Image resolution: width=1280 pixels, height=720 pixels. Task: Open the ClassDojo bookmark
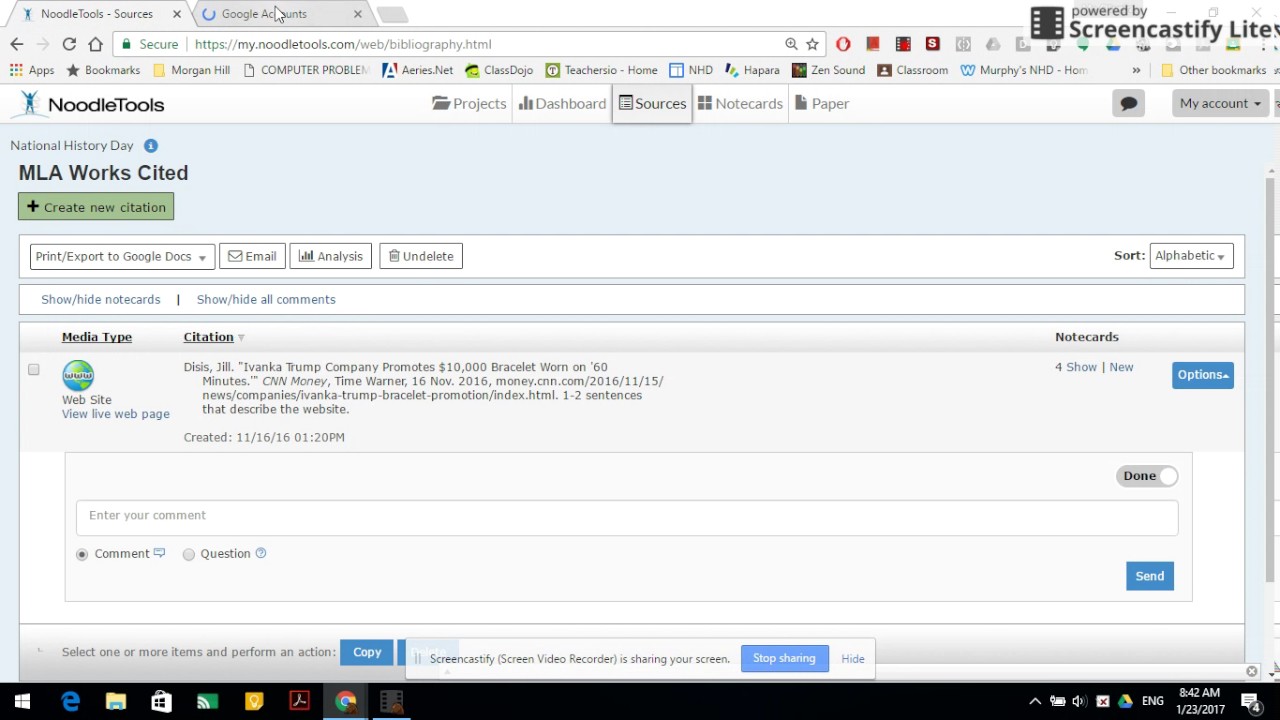(499, 70)
